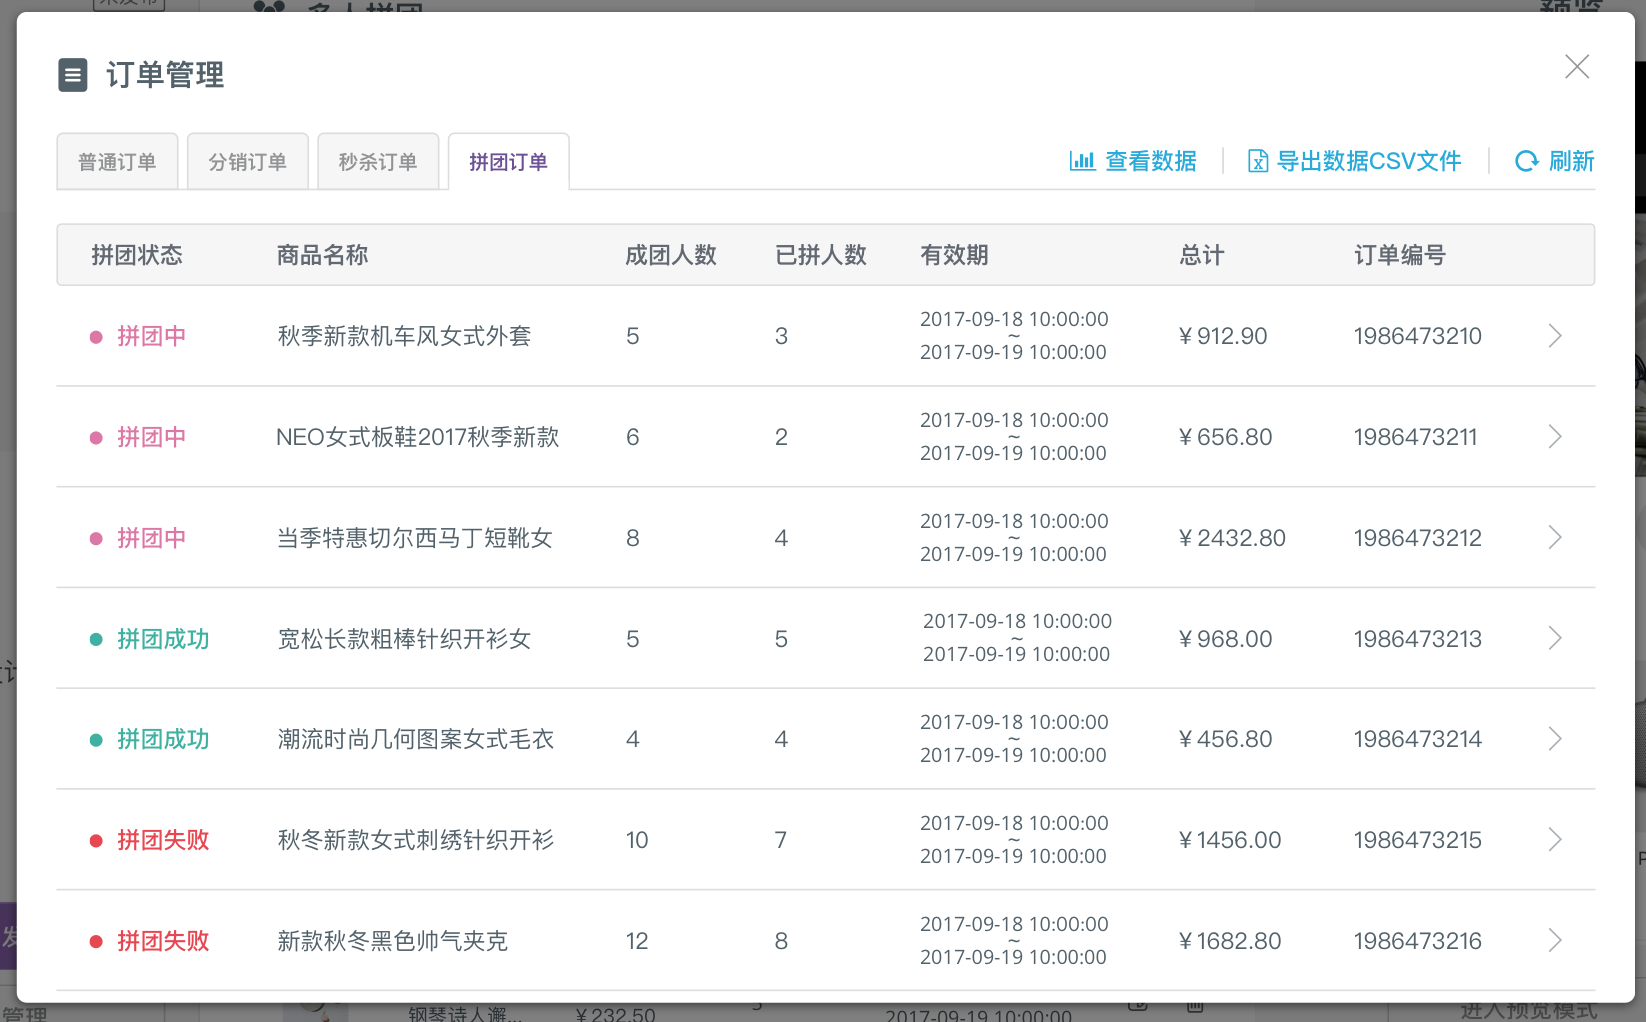Expand order 1986473212 with its chevron
This screenshot has width=1646, height=1022.
point(1555,538)
